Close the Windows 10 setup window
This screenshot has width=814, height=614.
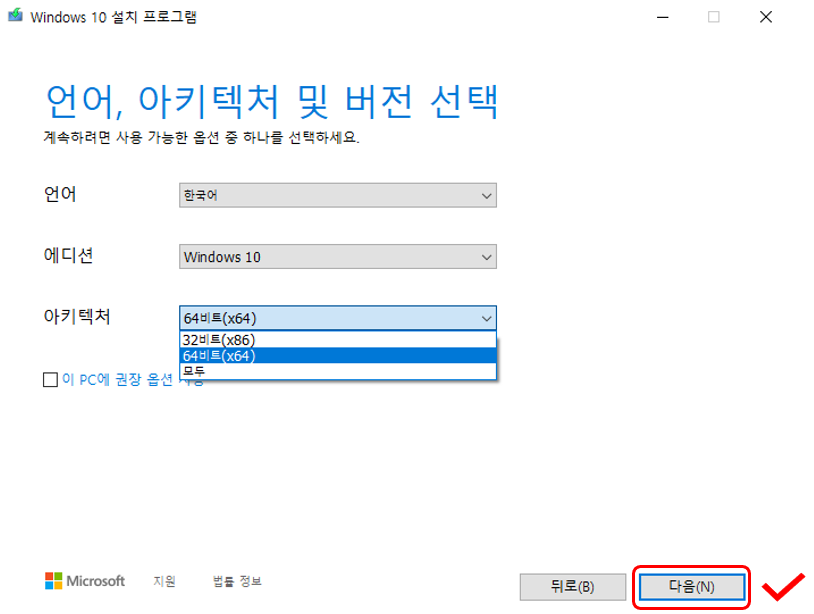pyautogui.click(x=766, y=17)
